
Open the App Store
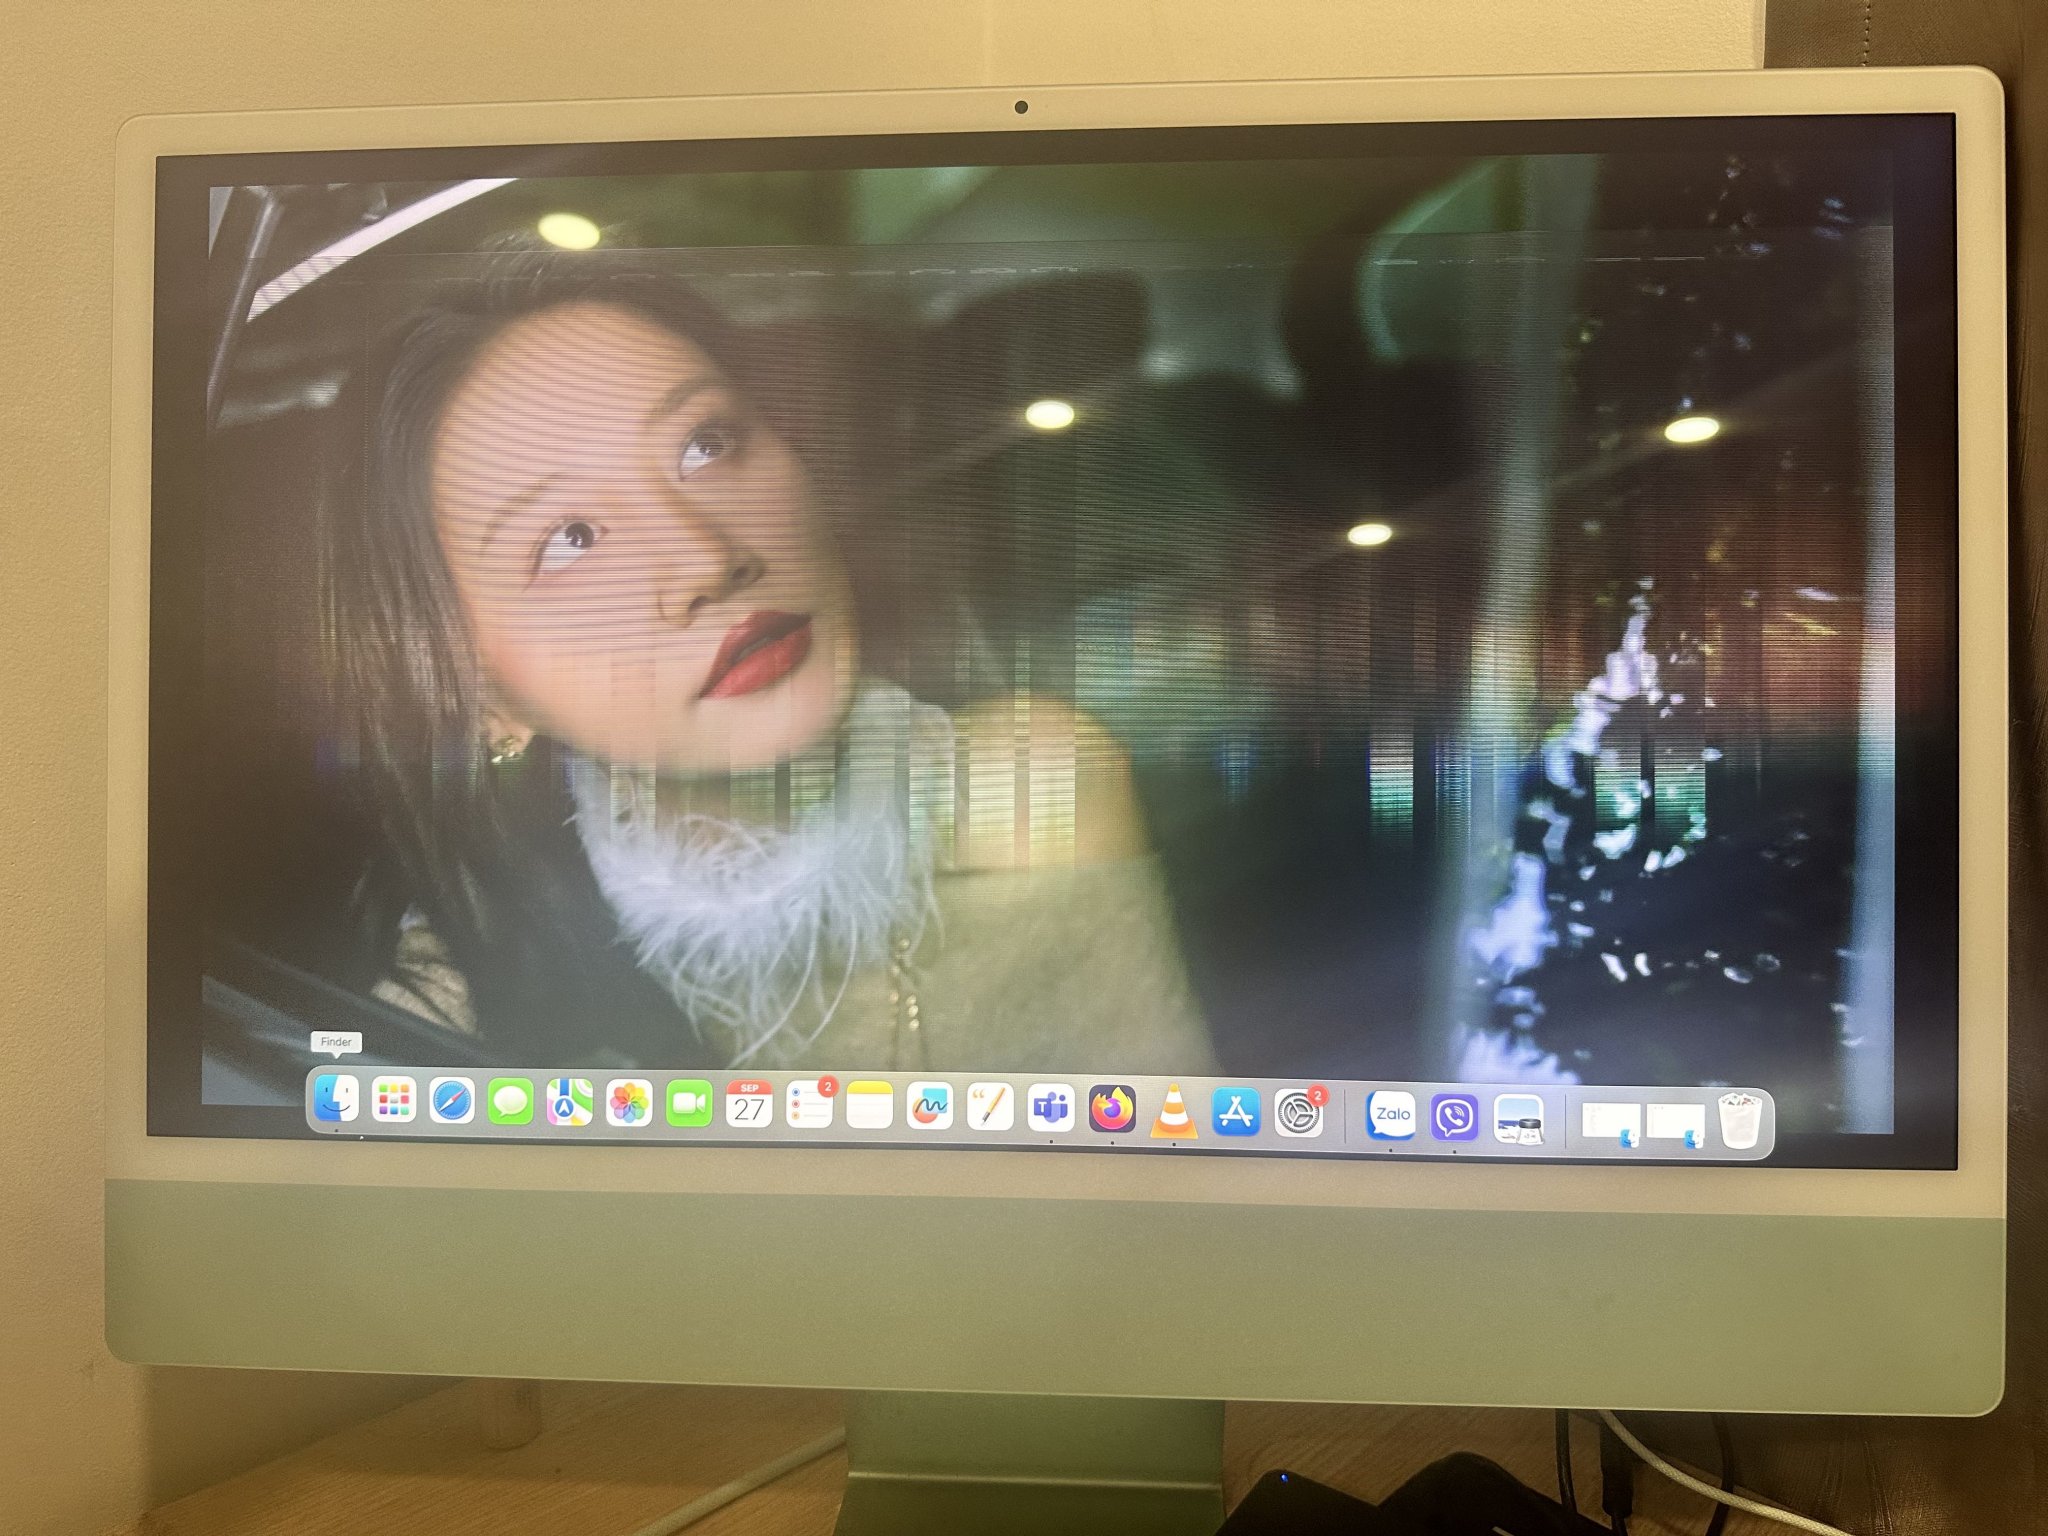(x=1236, y=1113)
